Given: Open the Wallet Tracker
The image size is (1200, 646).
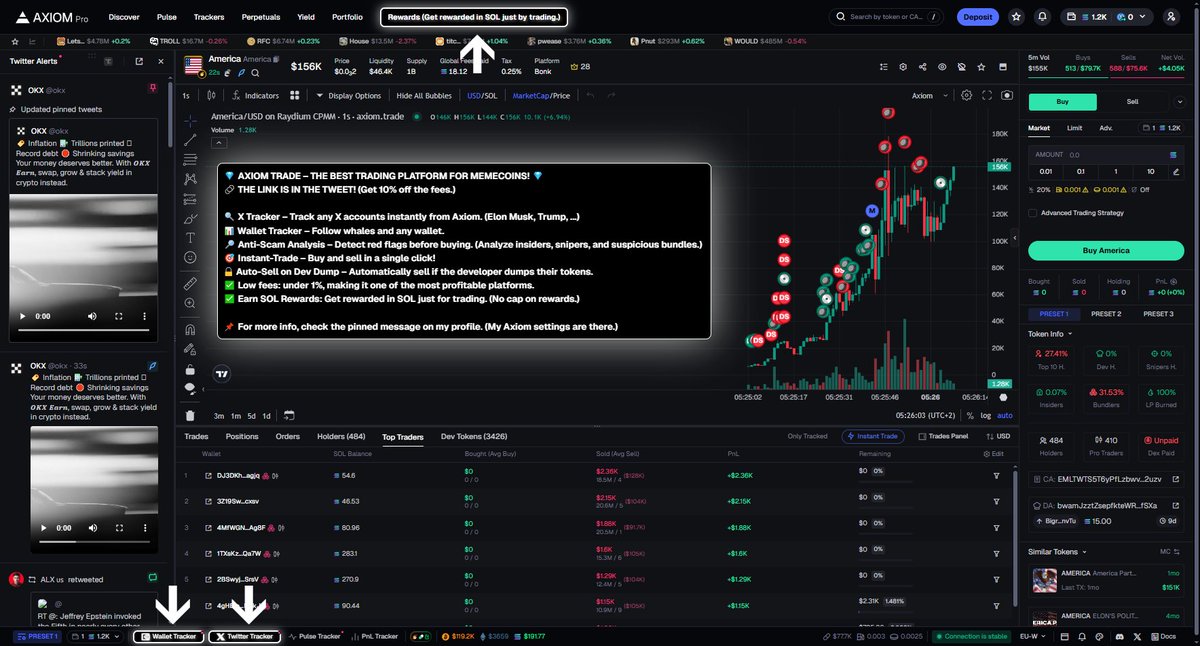Looking at the screenshot, I should click(169, 636).
